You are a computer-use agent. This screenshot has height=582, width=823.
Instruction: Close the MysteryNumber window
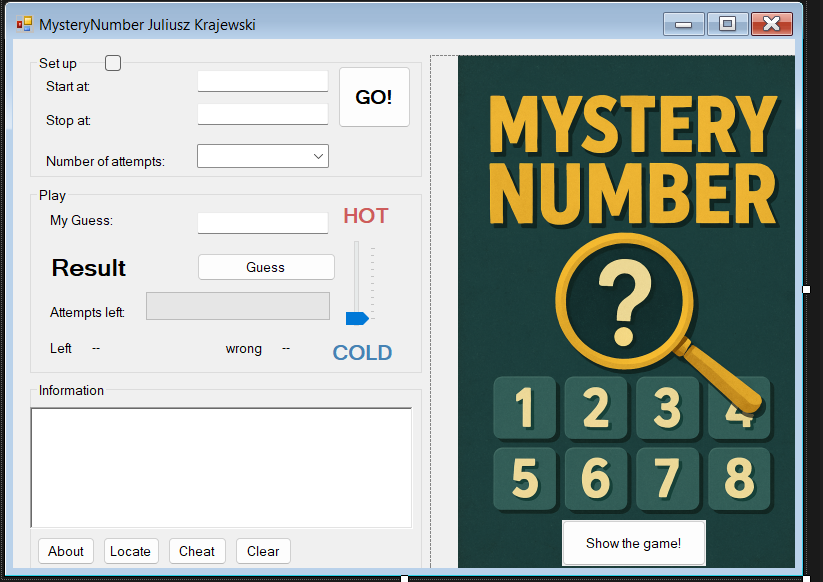pyautogui.click(x=772, y=24)
